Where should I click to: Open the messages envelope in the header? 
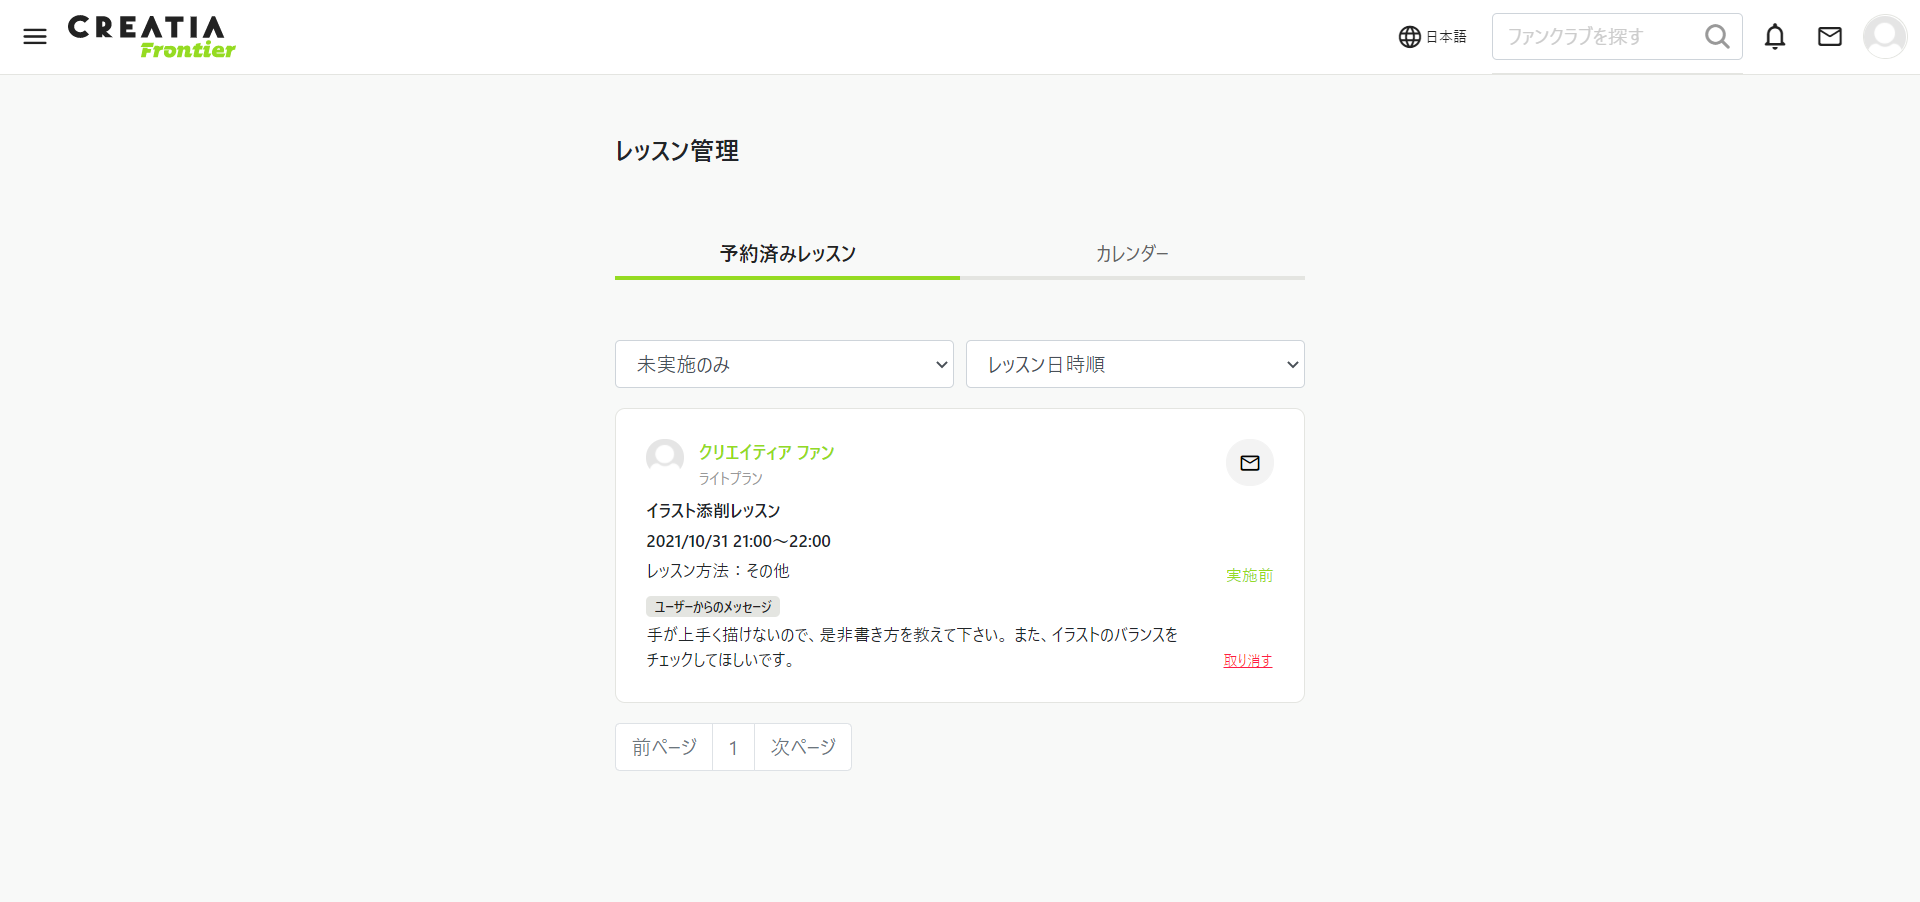[x=1830, y=36]
